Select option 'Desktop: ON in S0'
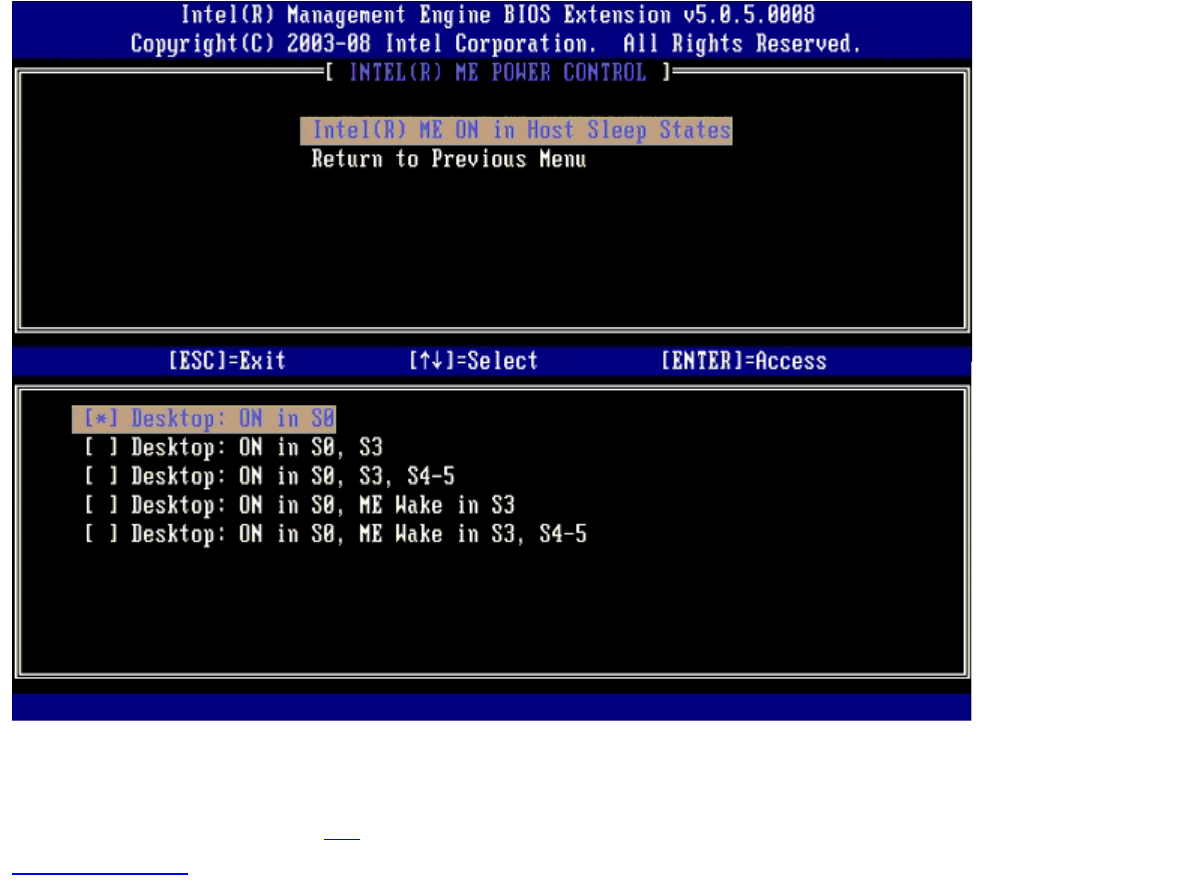The width and height of the screenshot is (1184, 892). click(x=204, y=418)
